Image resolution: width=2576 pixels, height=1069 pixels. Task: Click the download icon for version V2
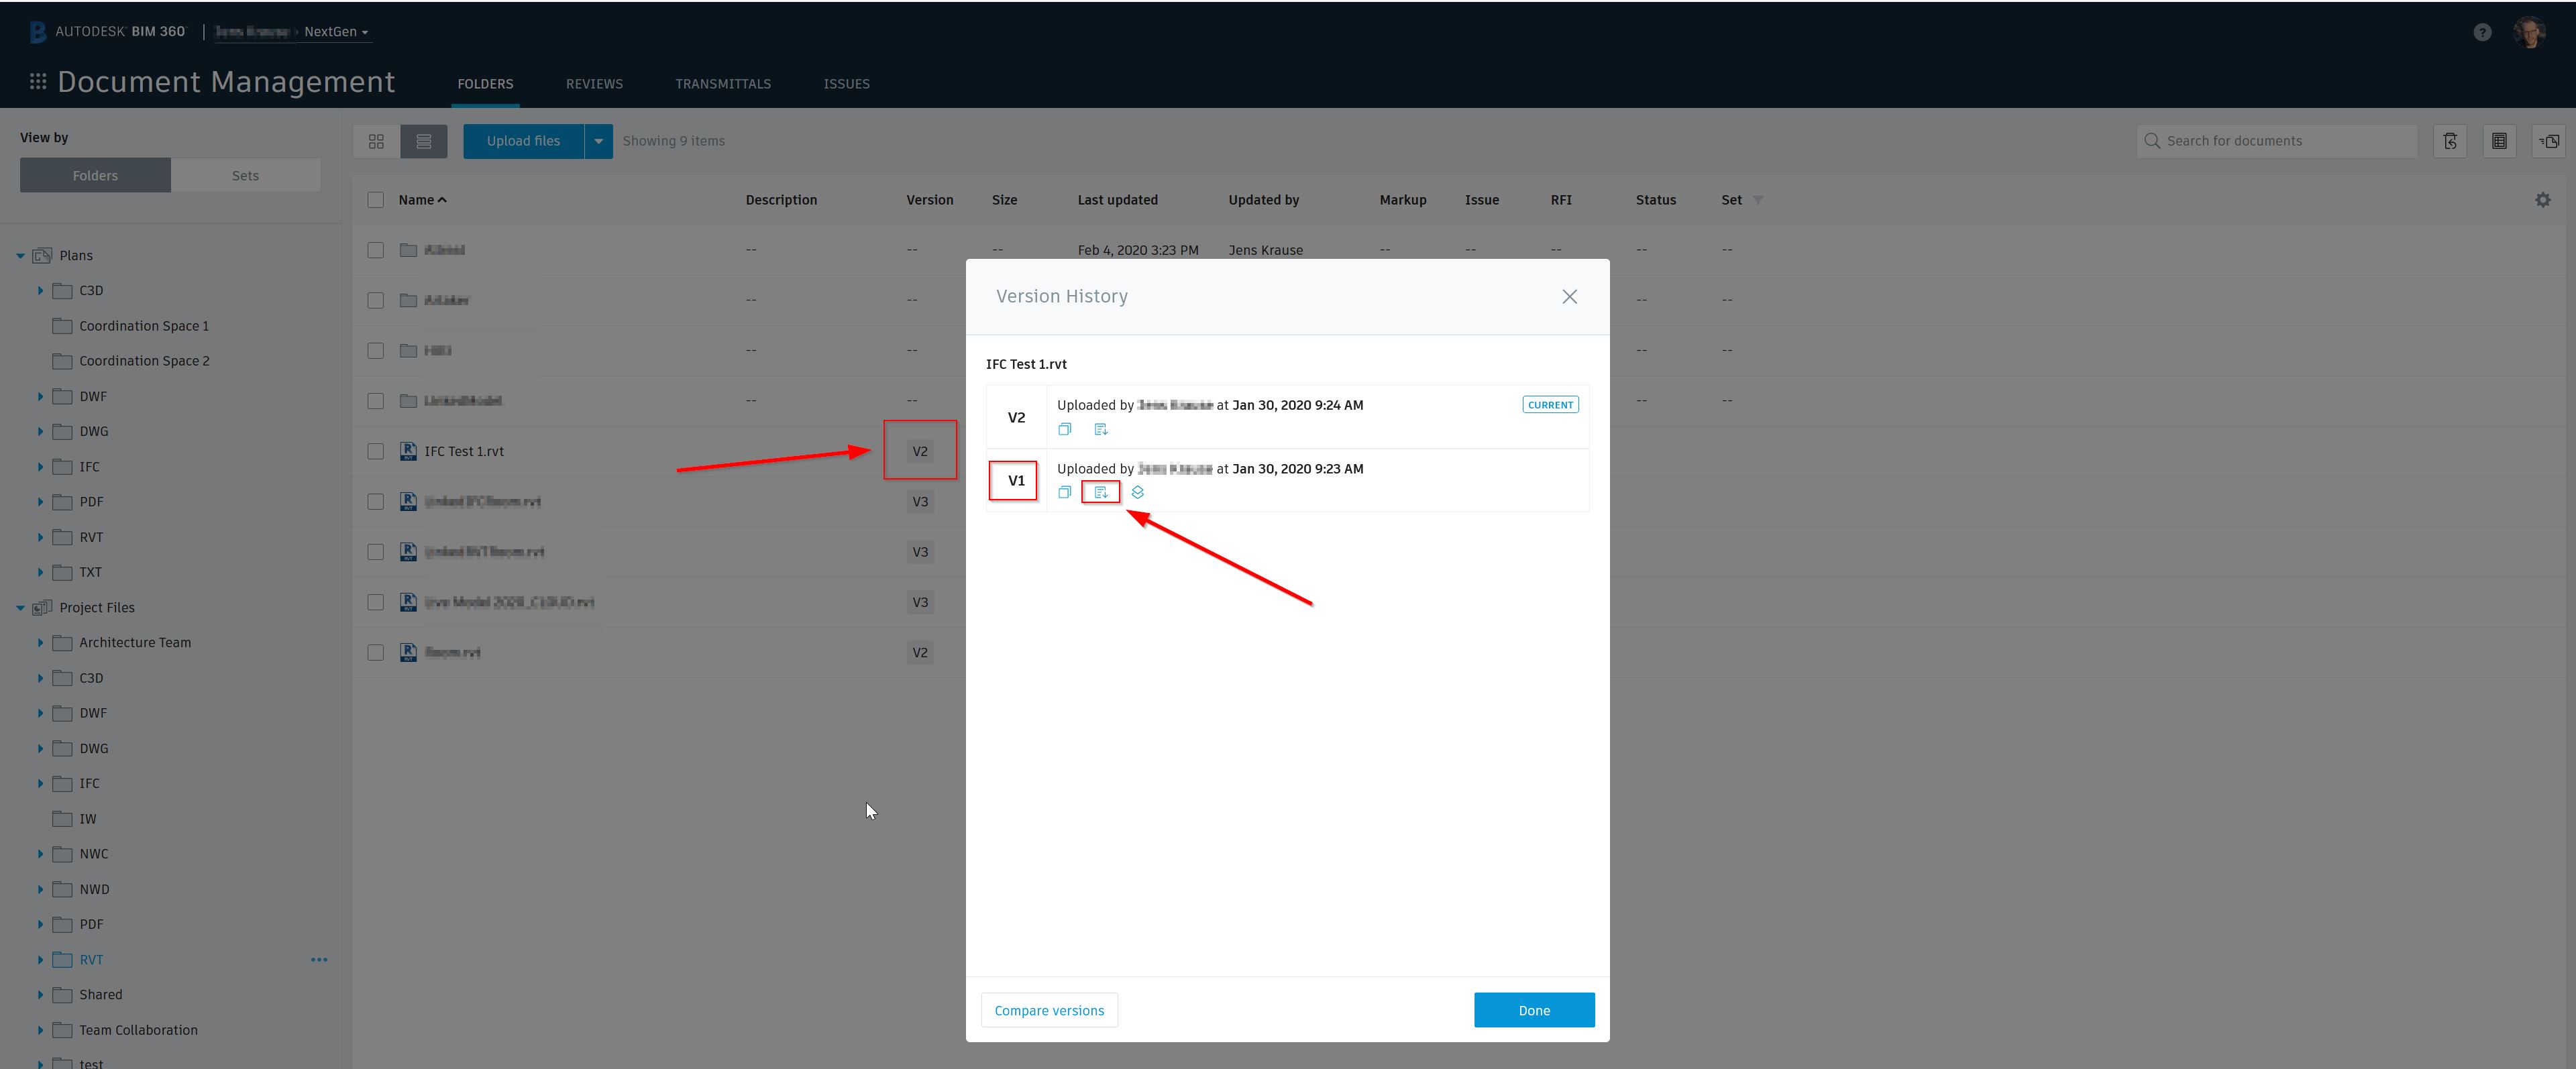coord(1100,429)
